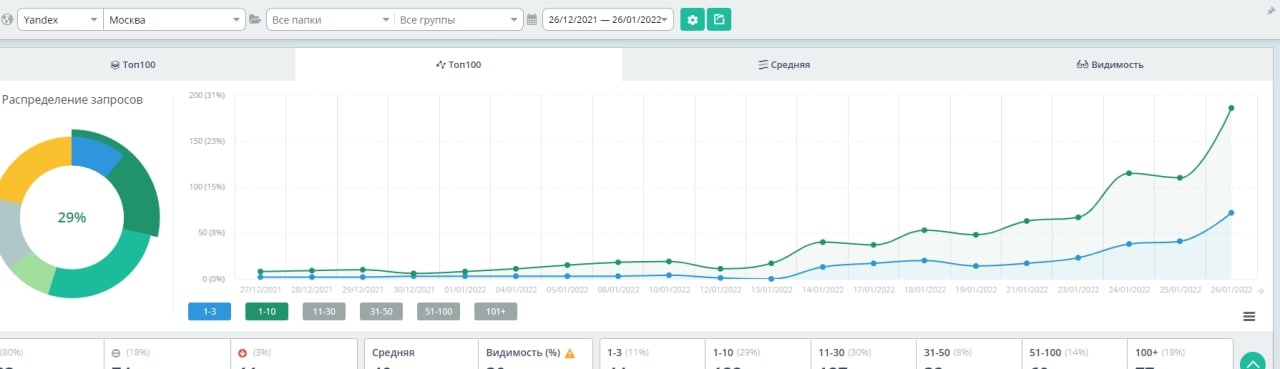Click the blue line point for 26/01/2022
The image size is (1280, 369).
pos(1231,212)
